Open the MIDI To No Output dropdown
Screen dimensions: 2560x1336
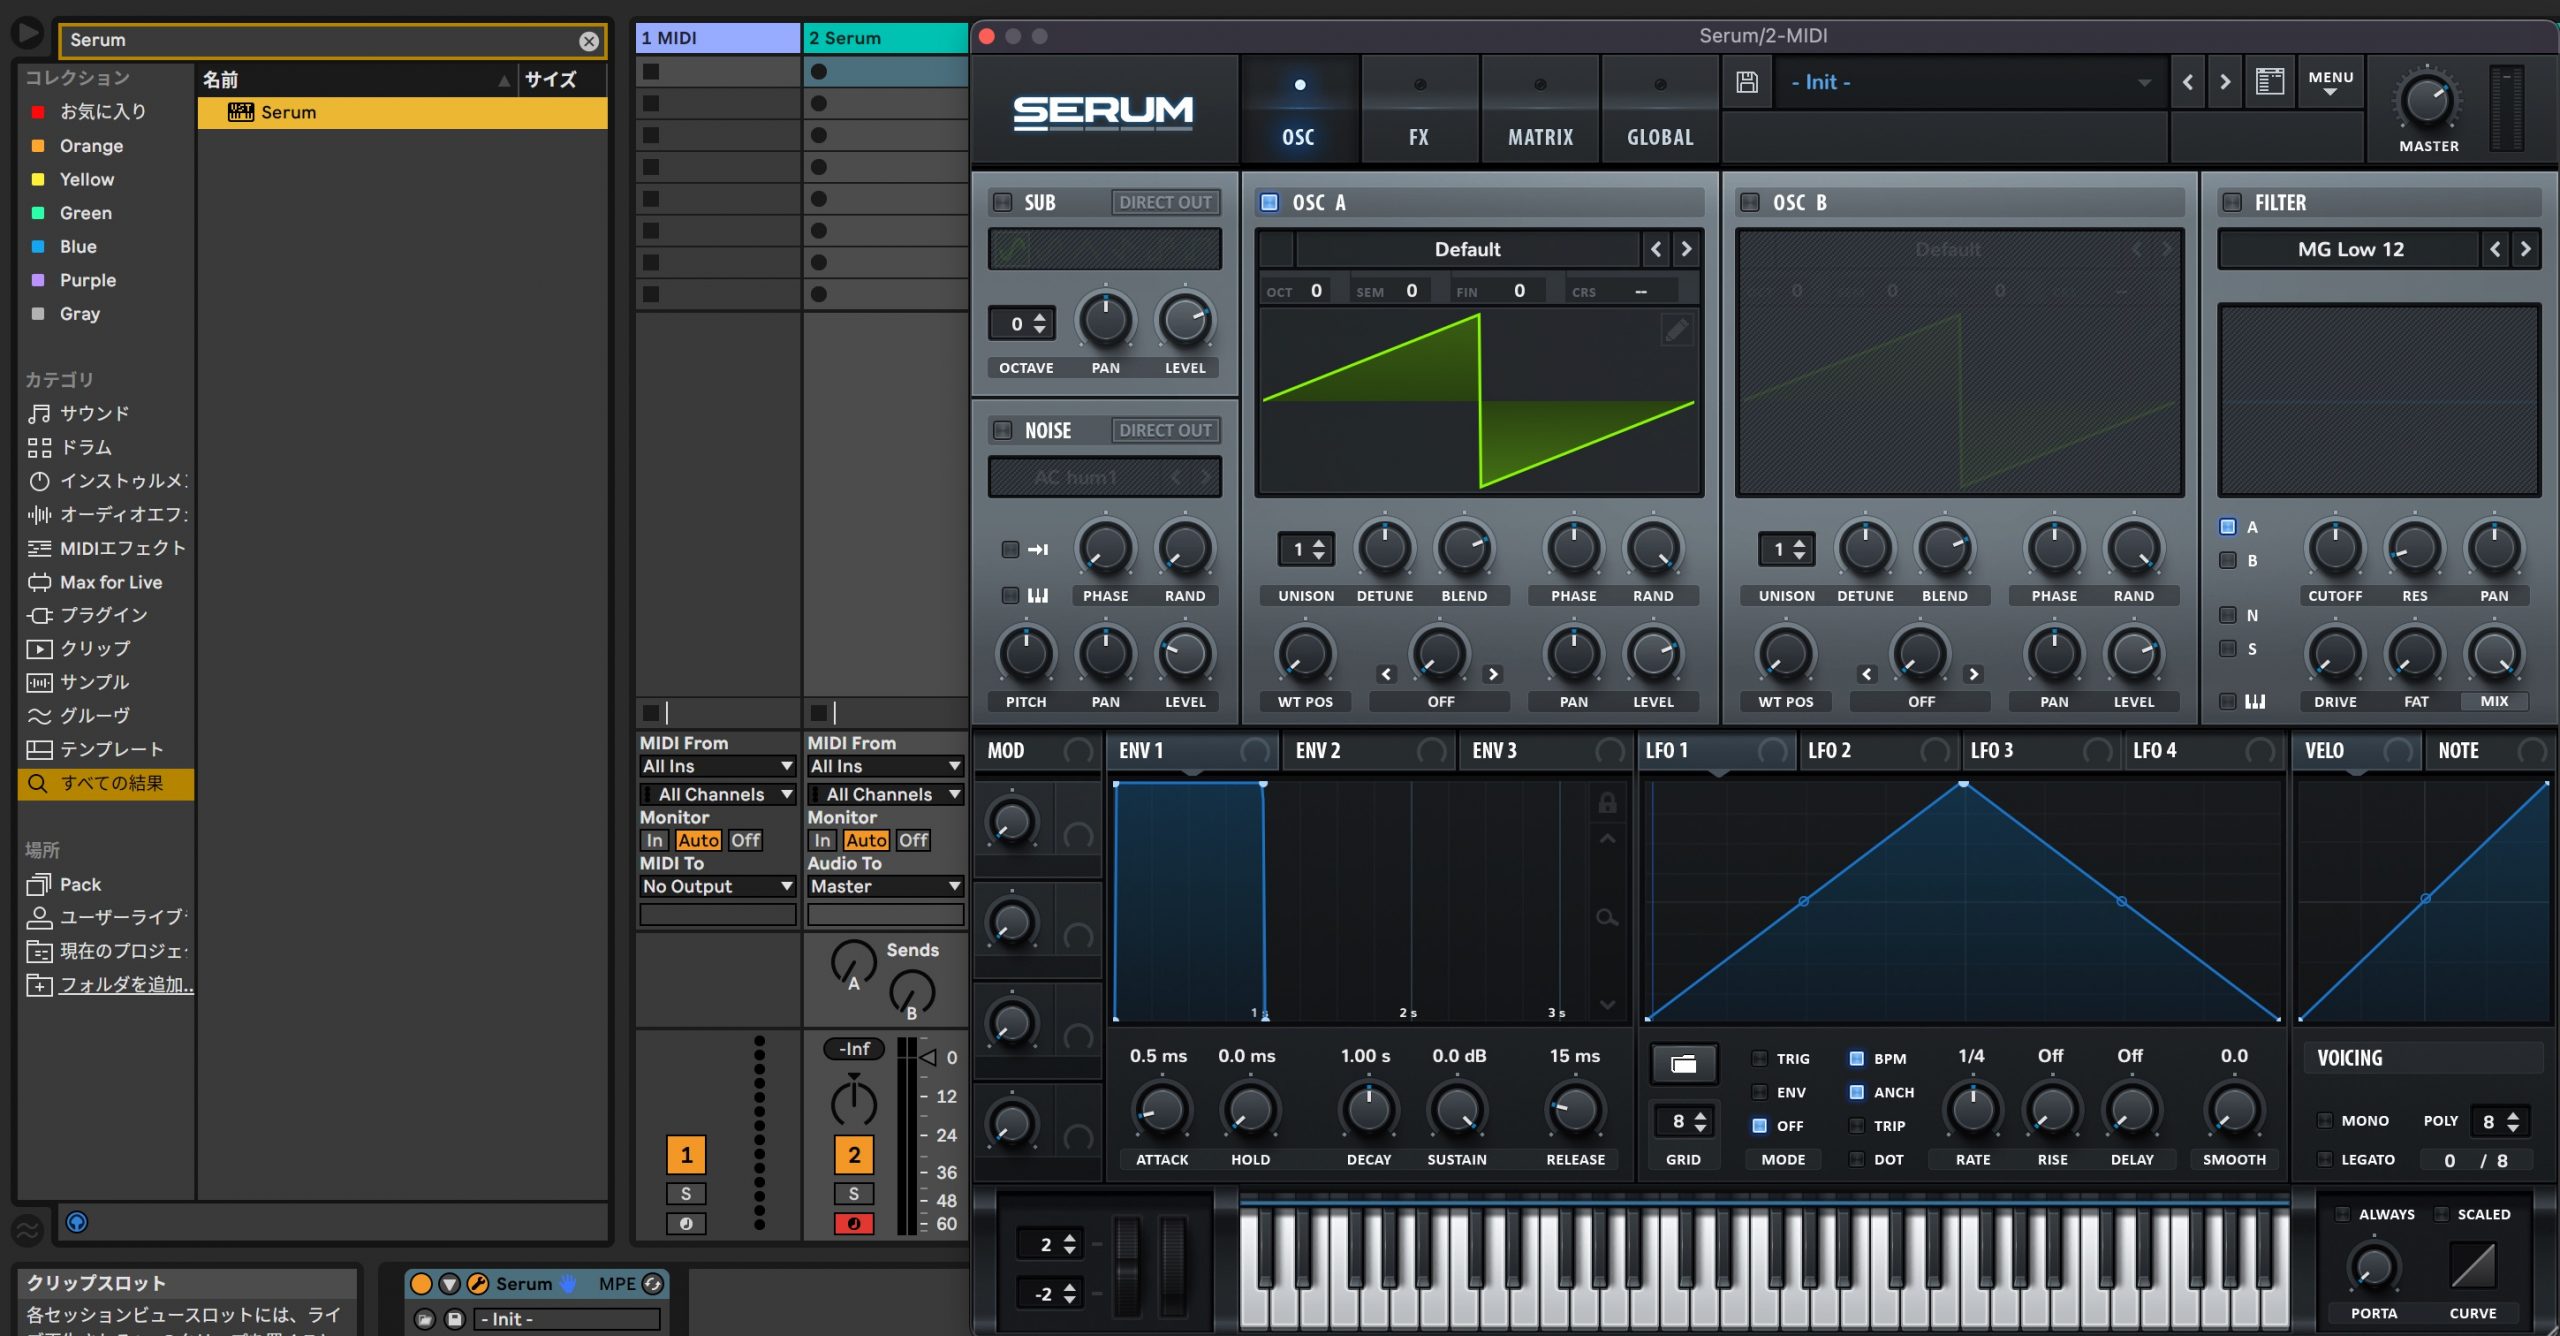718,886
